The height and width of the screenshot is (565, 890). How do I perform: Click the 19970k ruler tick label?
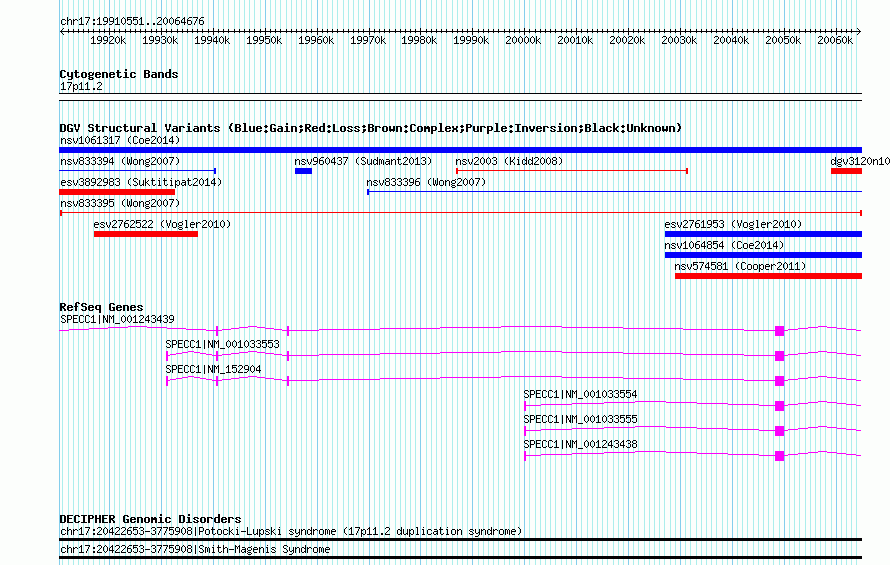tap(368, 40)
